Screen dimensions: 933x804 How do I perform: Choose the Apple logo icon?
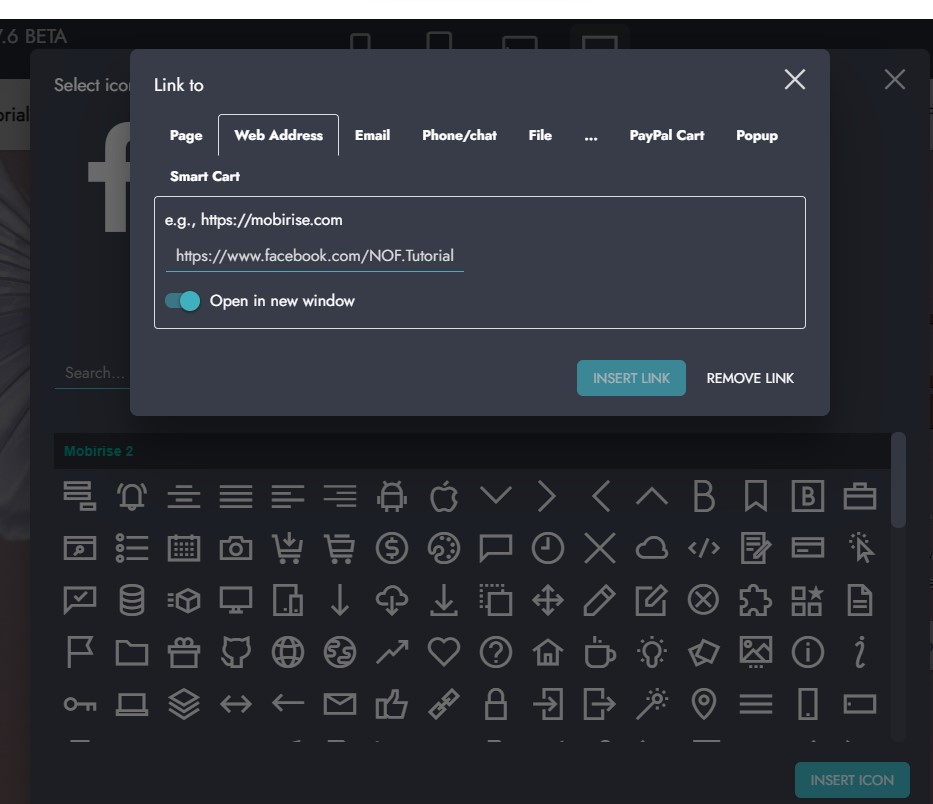(444, 496)
